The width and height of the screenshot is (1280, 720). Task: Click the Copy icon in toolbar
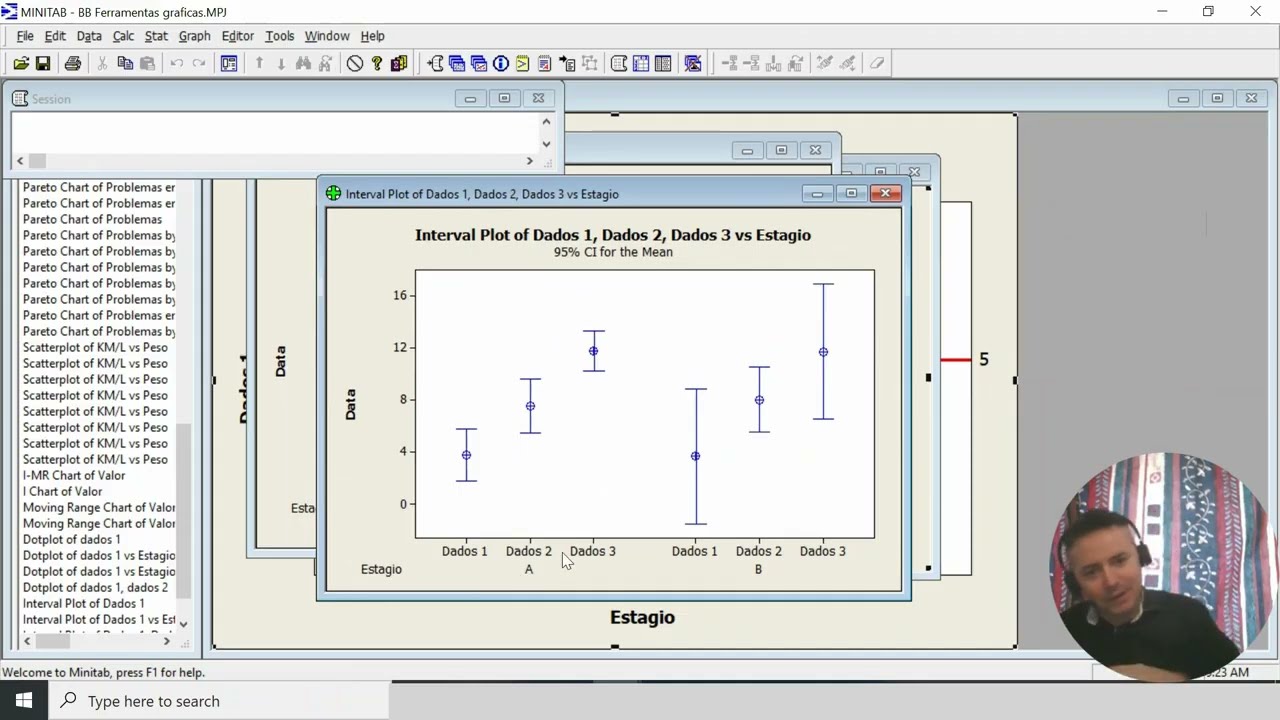[125, 63]
